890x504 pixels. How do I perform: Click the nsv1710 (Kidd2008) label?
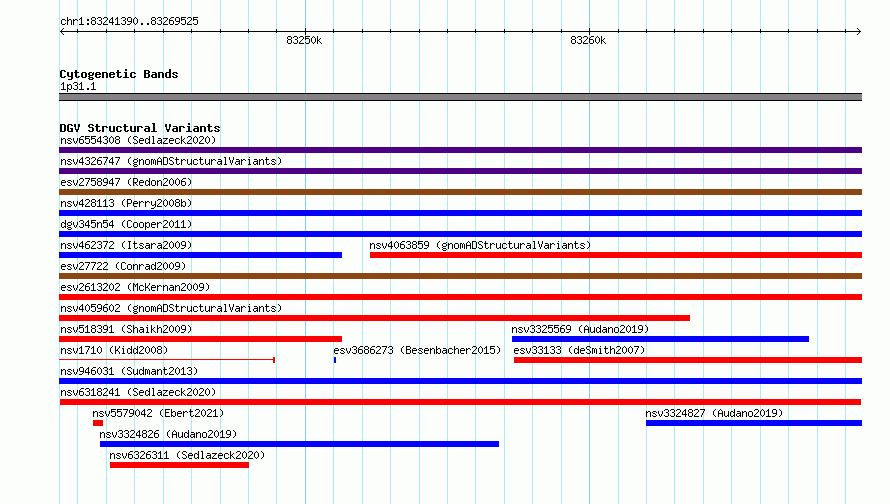[114, 350]
